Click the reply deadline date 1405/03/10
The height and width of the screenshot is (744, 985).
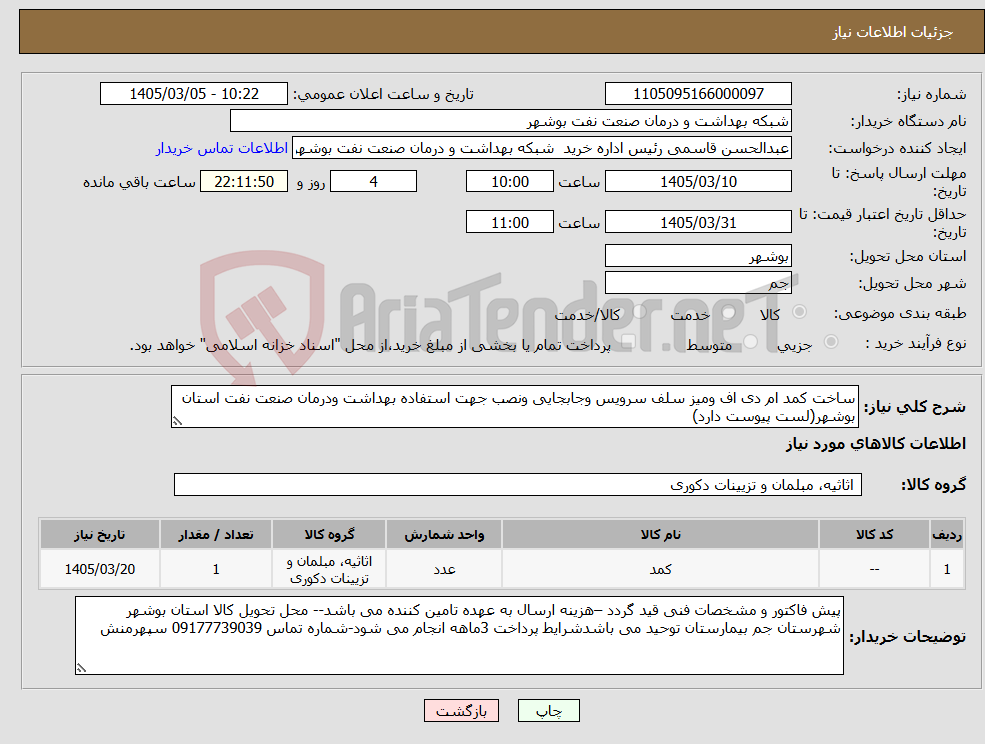(698, 182)
